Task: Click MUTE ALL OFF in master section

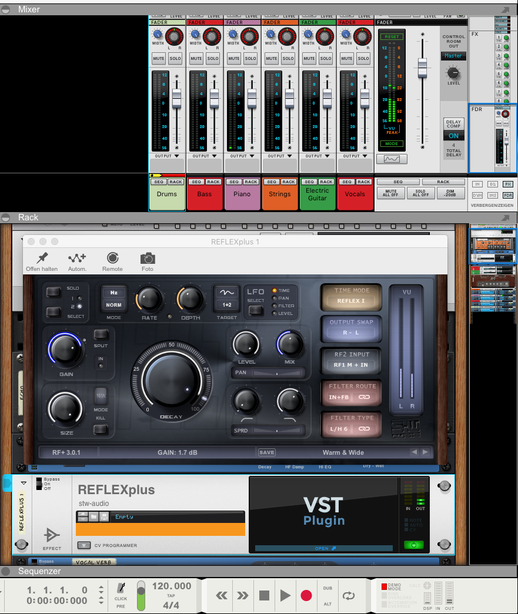Action: [x=391, y=193]
